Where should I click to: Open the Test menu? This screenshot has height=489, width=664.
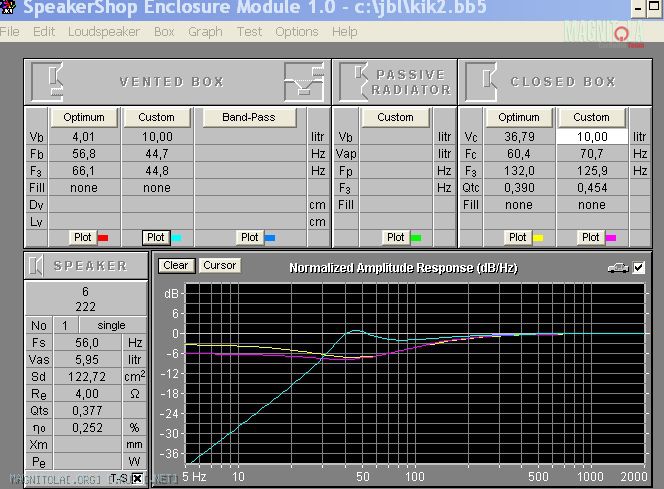[249, 32]
